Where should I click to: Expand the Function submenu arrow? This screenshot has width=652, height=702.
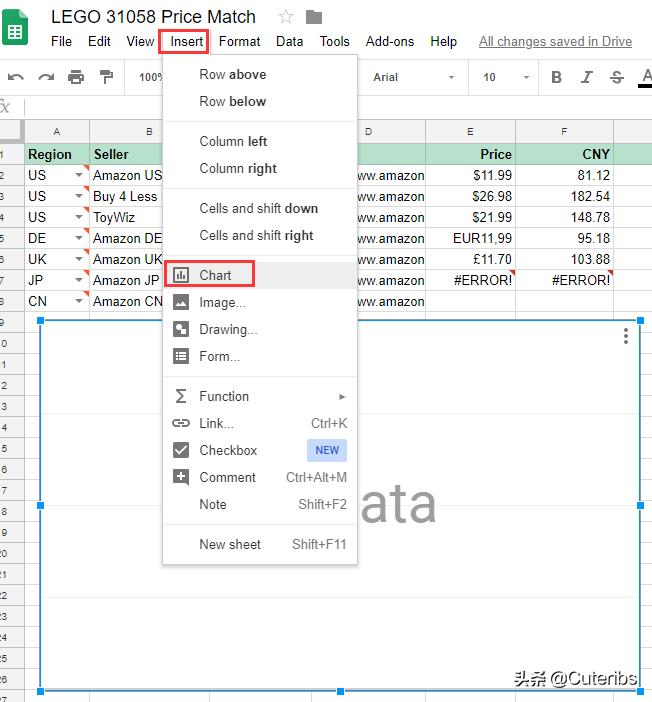pos(342,397)
